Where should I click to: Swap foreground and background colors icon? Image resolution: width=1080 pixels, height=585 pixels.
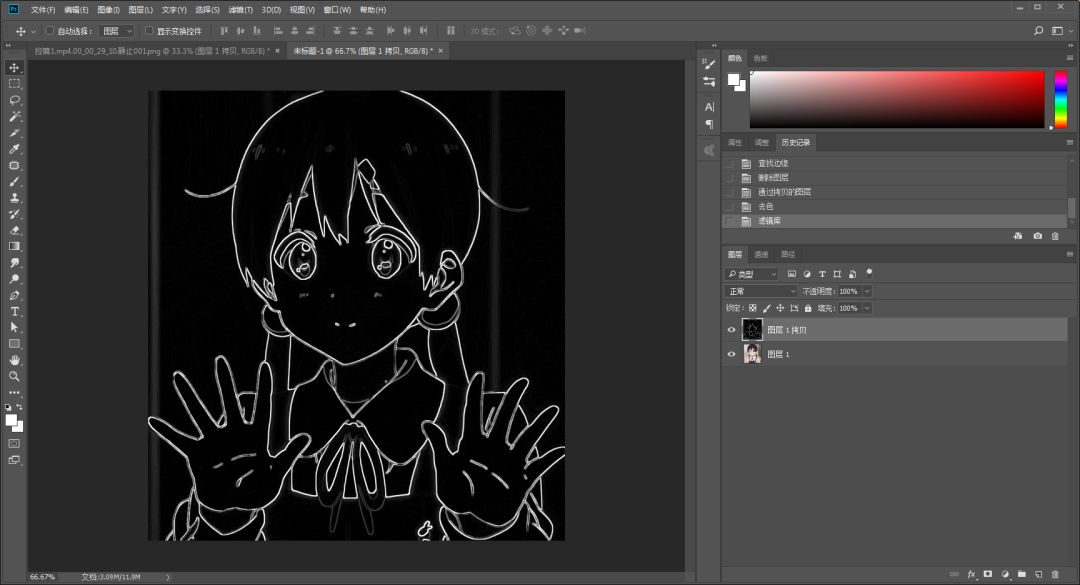tap(19, 408)
